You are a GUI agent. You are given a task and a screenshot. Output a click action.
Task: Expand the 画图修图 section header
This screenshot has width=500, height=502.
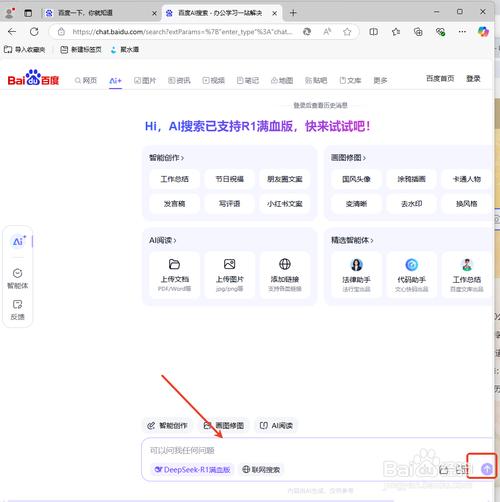pos(348,158)
